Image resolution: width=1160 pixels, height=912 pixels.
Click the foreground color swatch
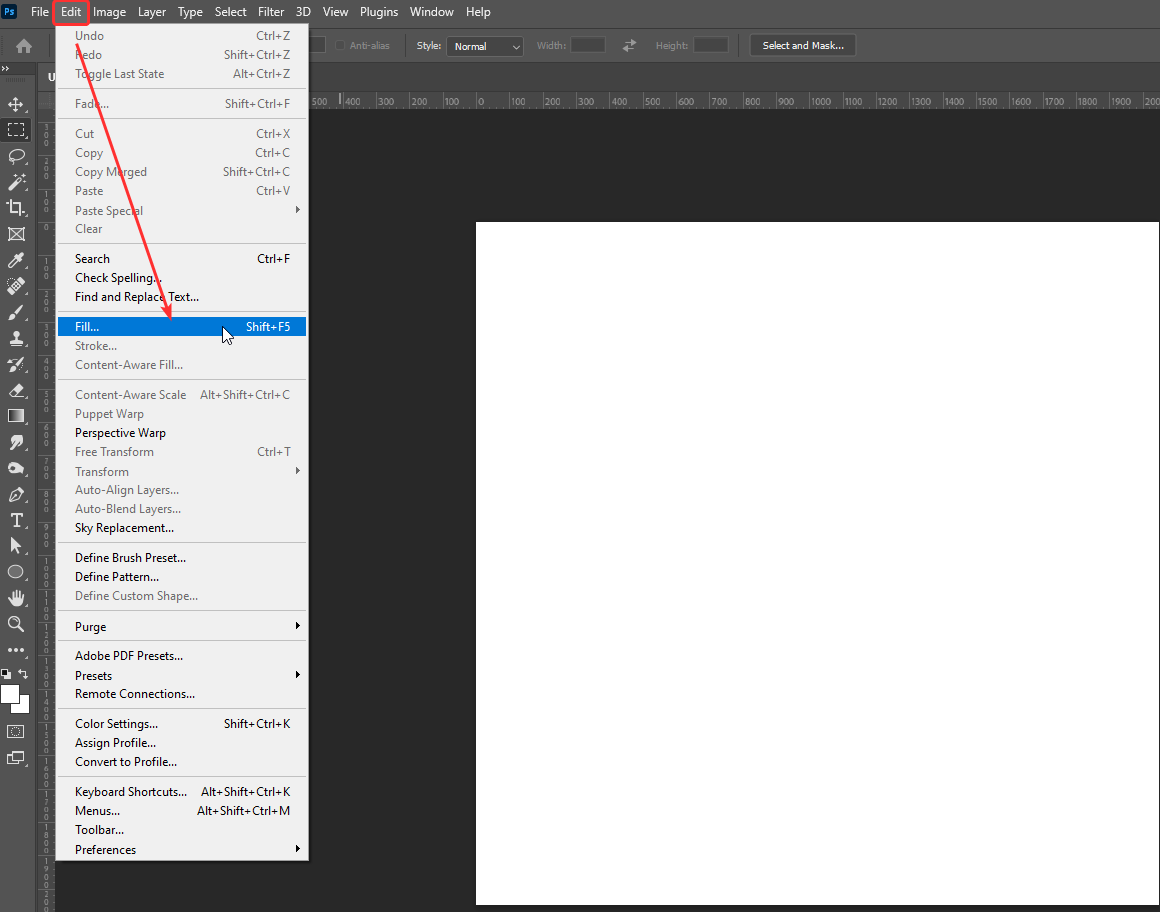coord(10,694)
